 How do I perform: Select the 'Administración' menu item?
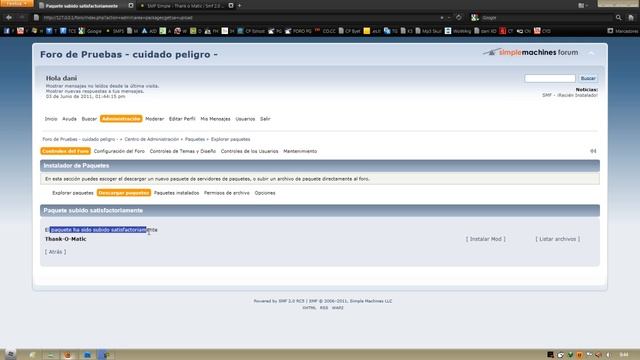121,119
